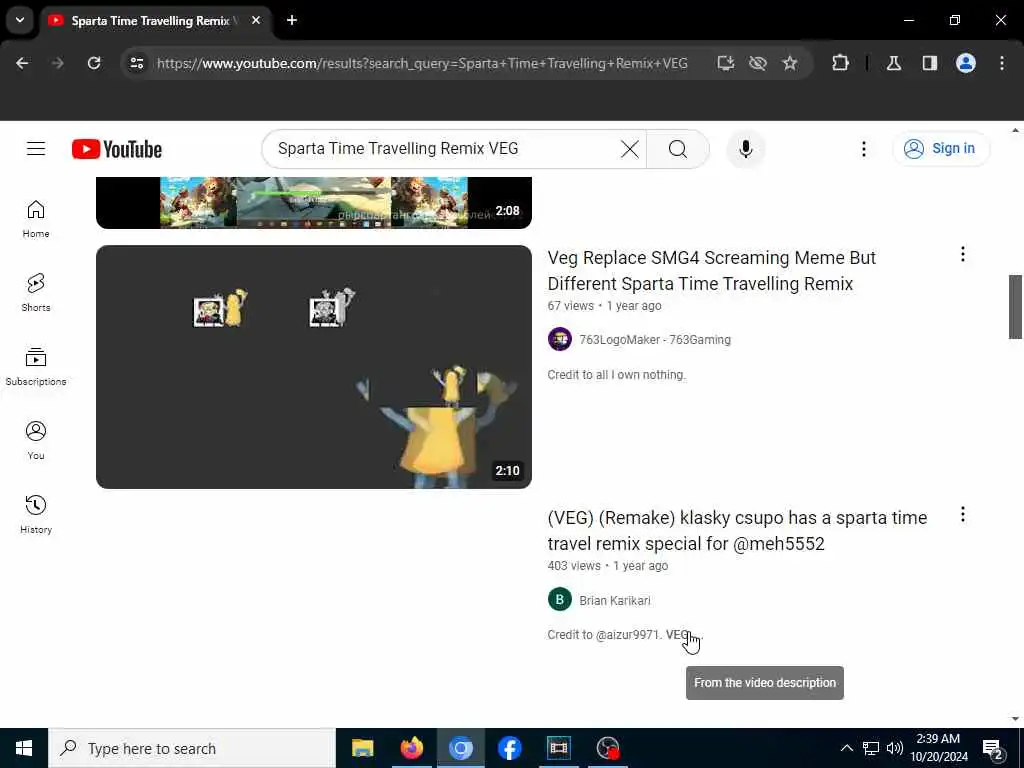Open File Explorer from the taskbar
Image resolution: width=1024 pixels, height=768 pixels.
click(x=362, y=748)
